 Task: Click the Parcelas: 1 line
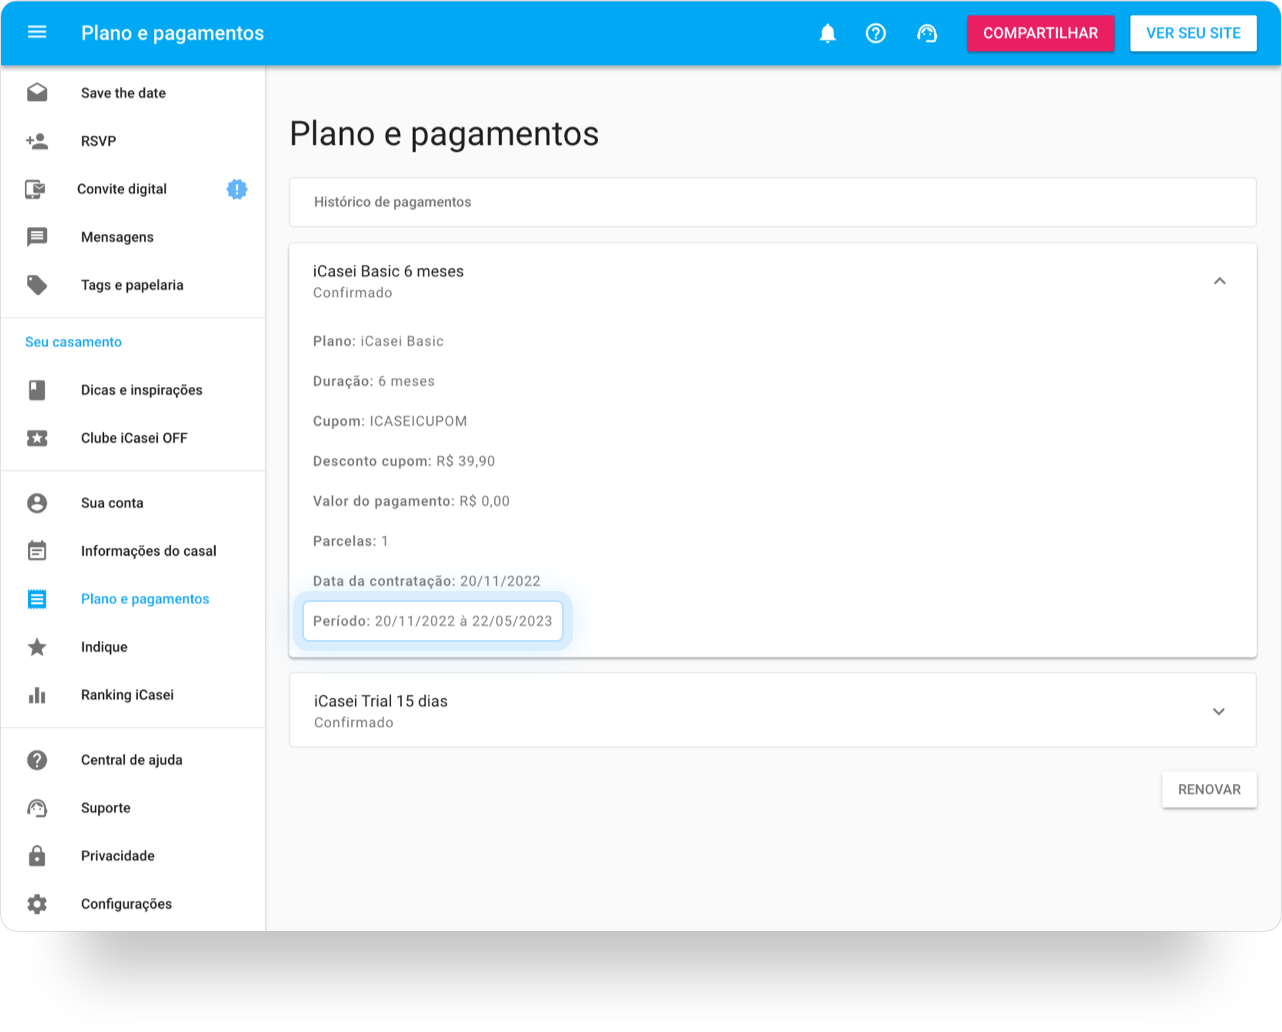pyautogui.click(x=351, y=541)
